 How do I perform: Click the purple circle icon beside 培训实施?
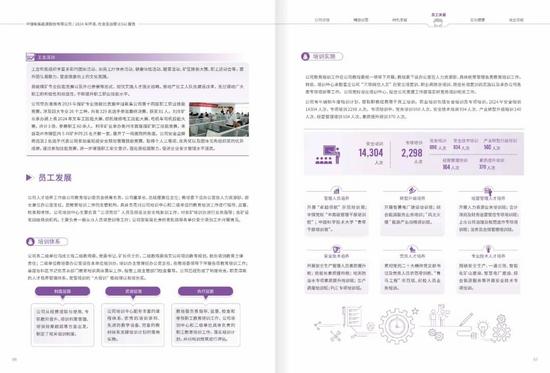pos(306,56)
